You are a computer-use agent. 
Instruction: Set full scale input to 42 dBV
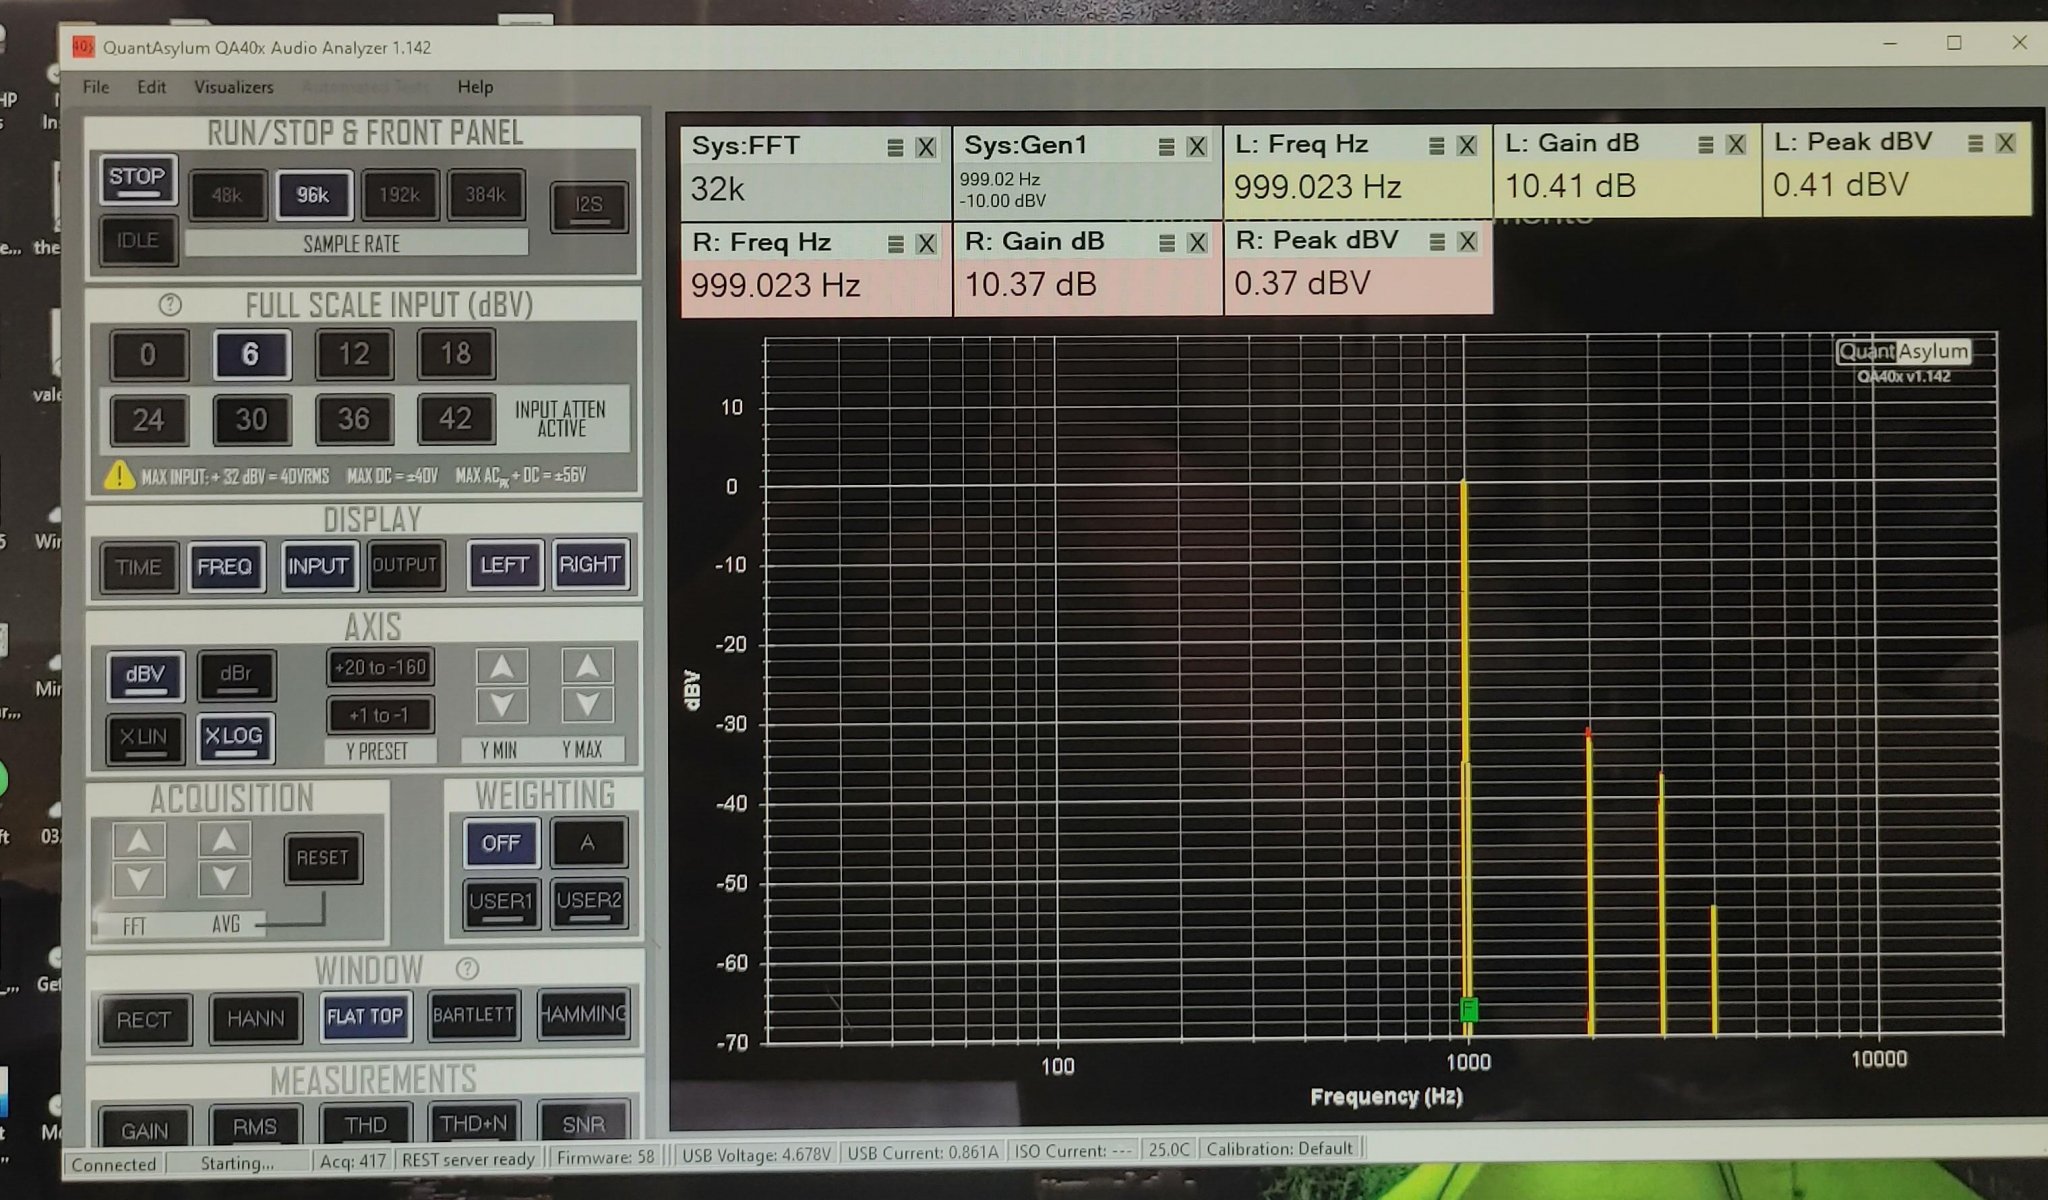[x=455, y=419]
